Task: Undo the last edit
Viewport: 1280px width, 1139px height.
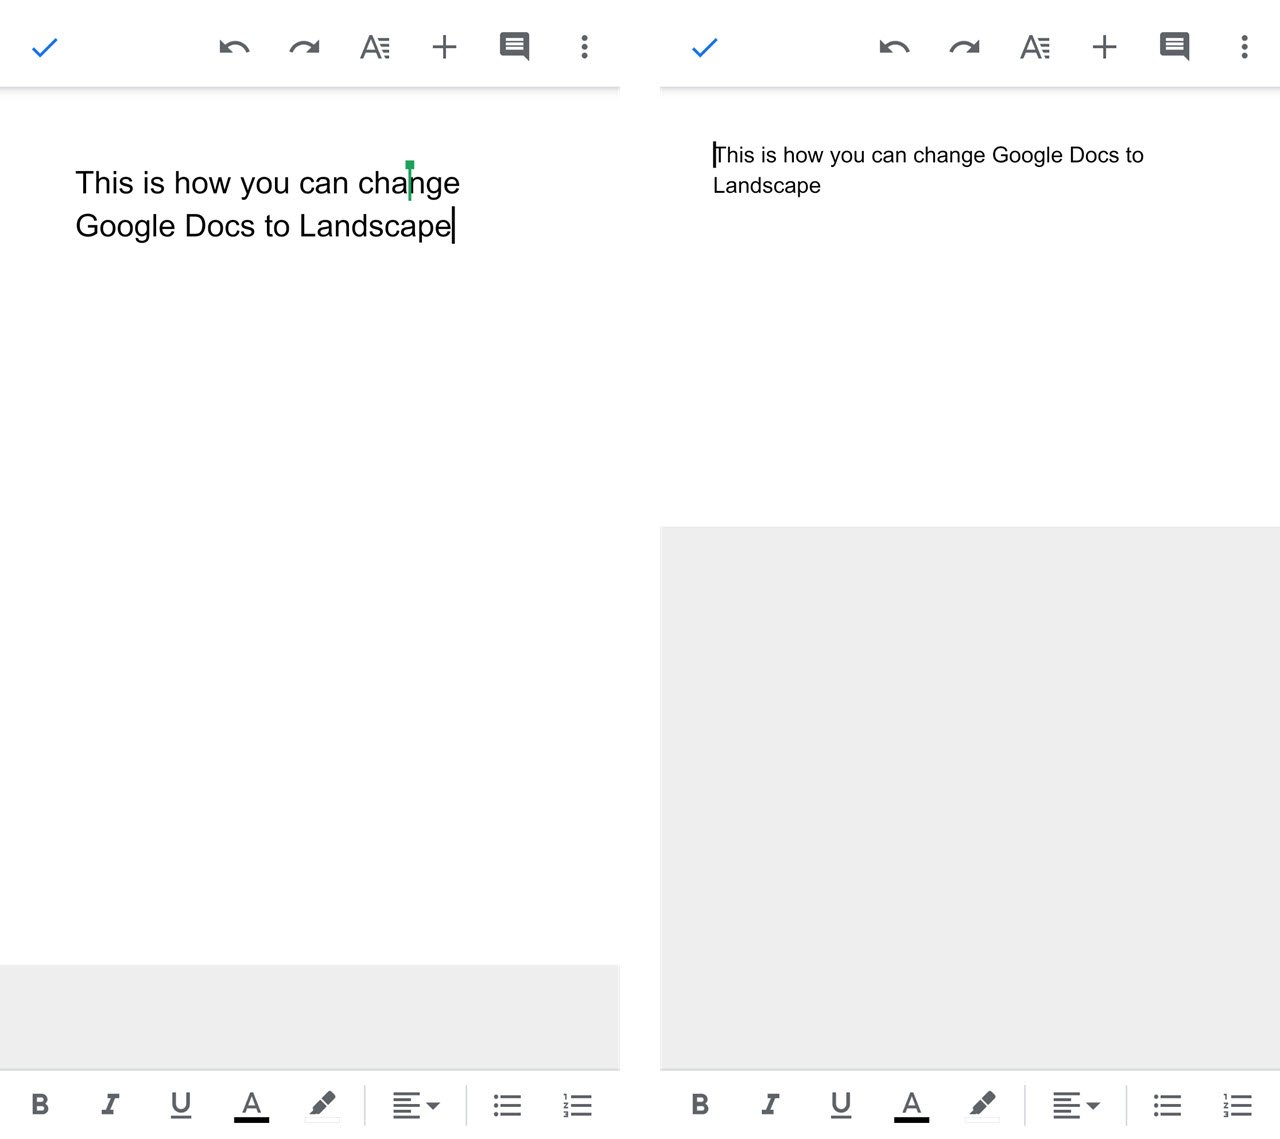Action: [233, 46]
